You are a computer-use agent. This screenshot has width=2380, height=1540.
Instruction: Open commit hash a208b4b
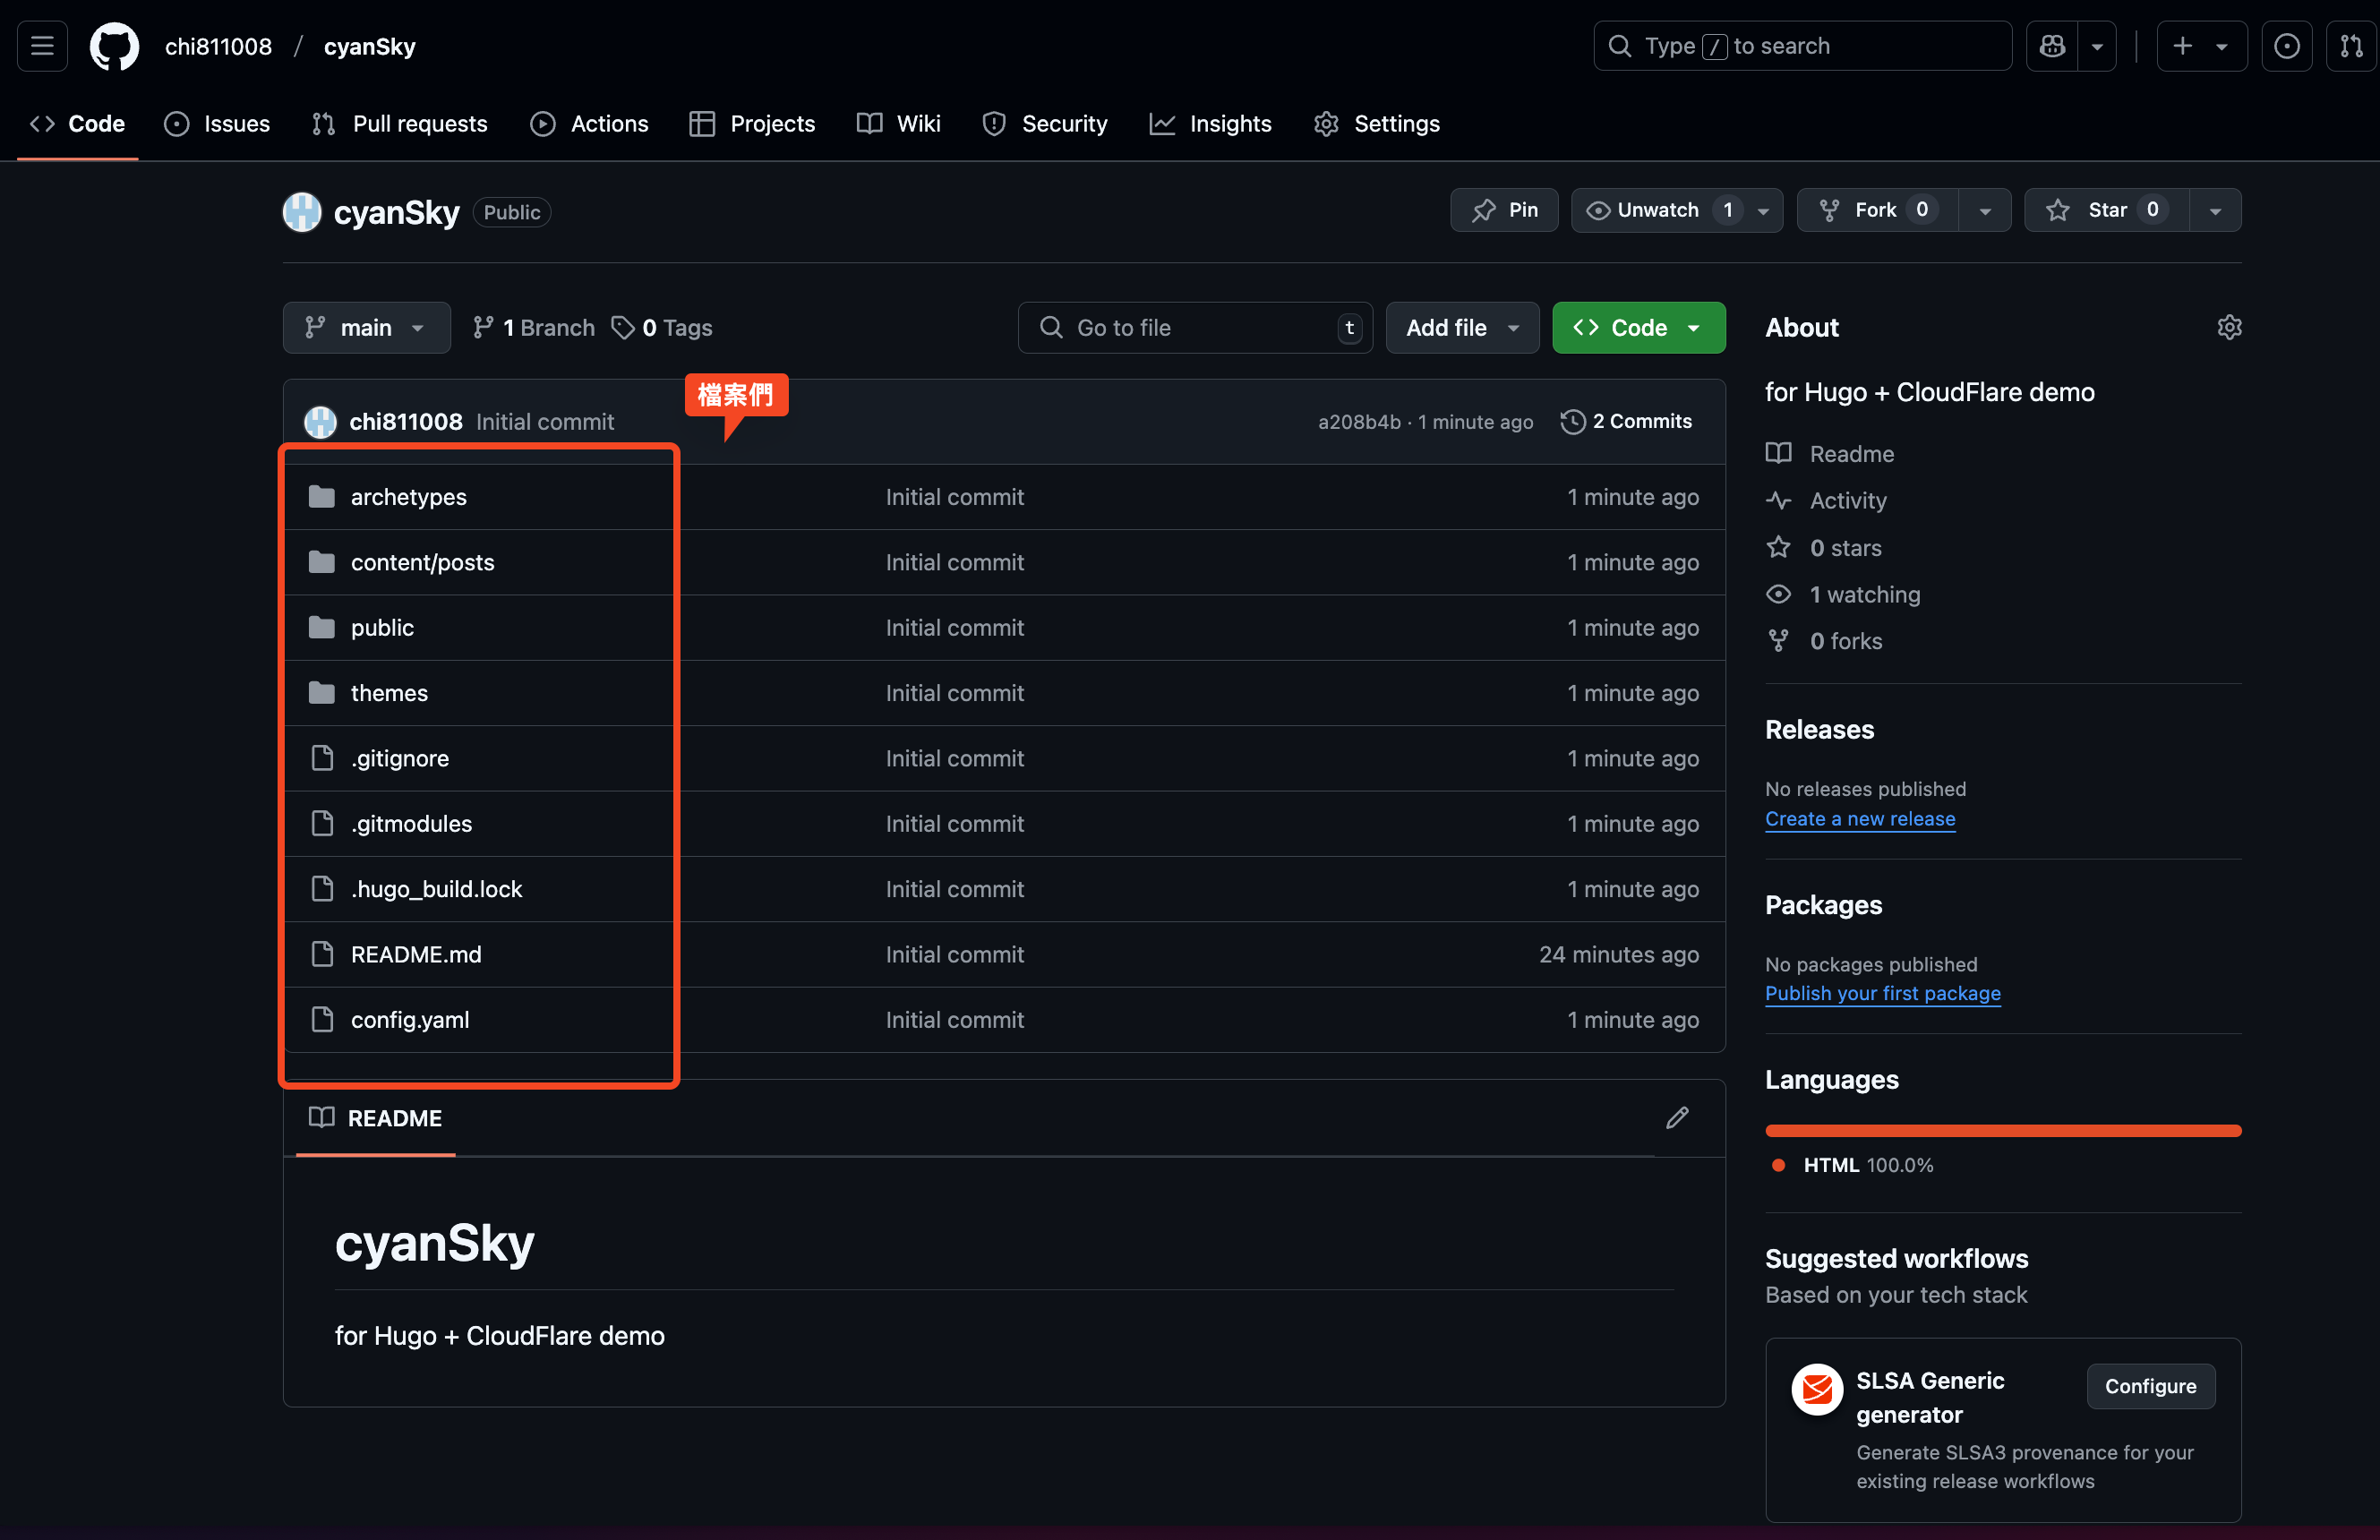pos(1358,422)
